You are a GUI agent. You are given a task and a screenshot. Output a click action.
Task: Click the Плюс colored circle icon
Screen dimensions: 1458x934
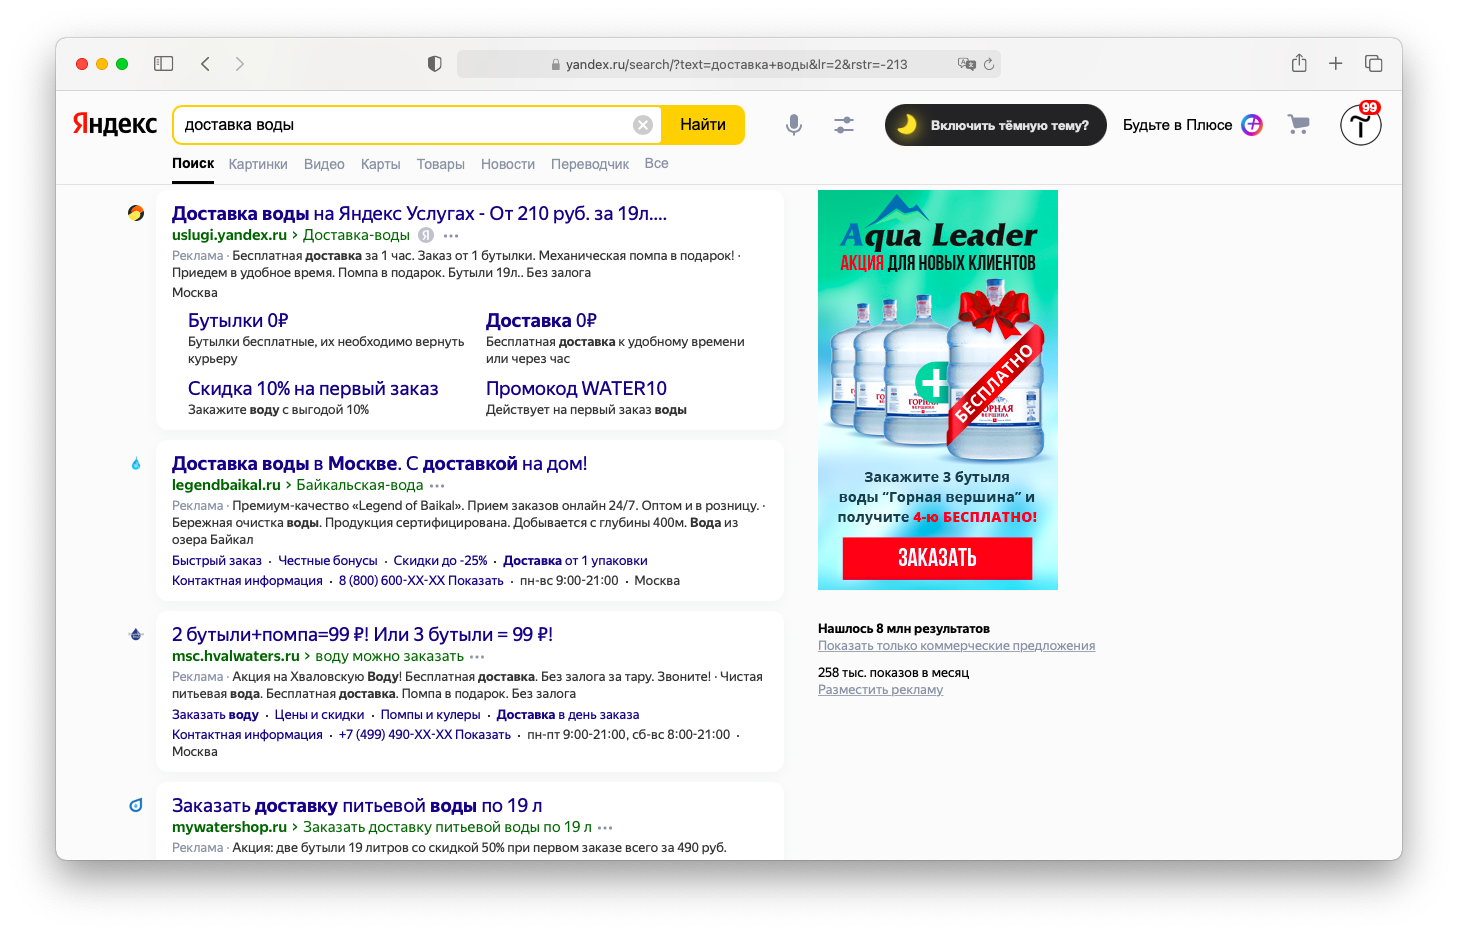pos(1252,125)
